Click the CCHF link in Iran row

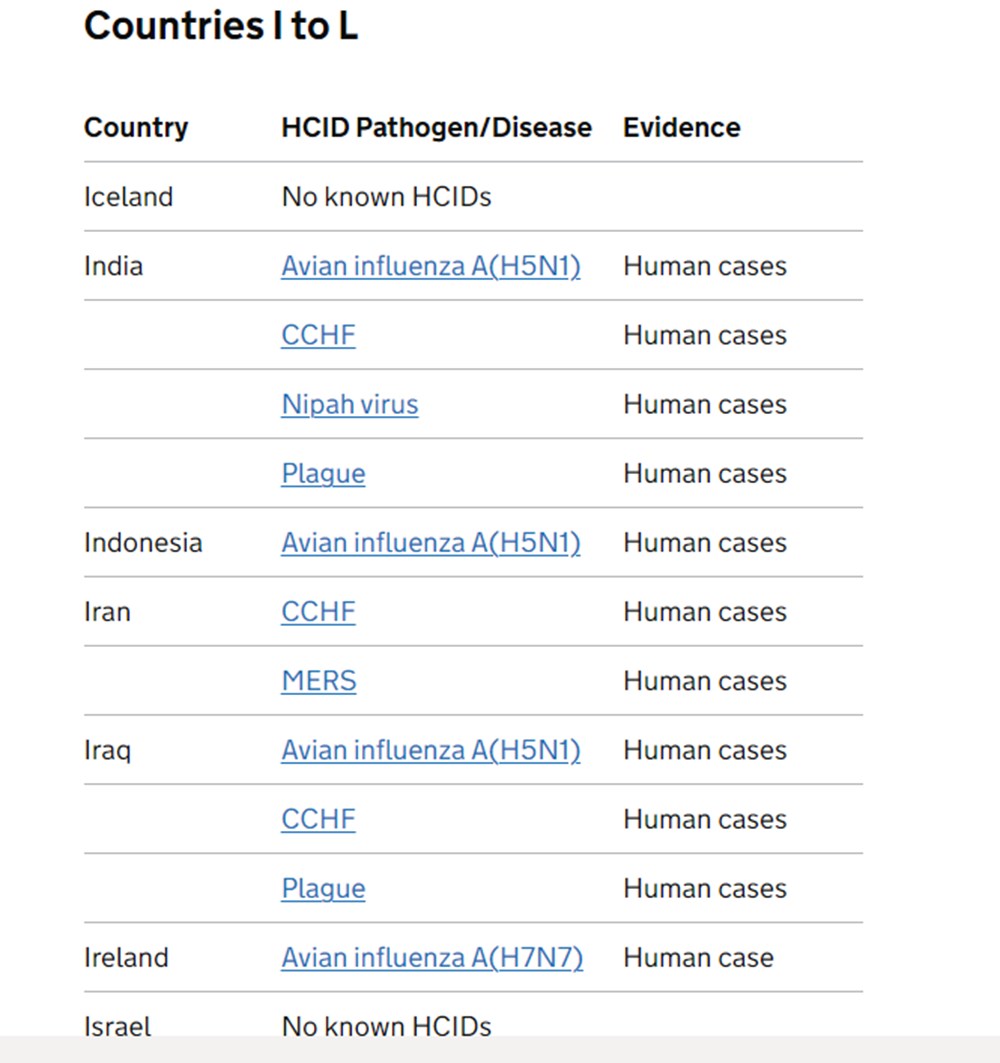318,612
